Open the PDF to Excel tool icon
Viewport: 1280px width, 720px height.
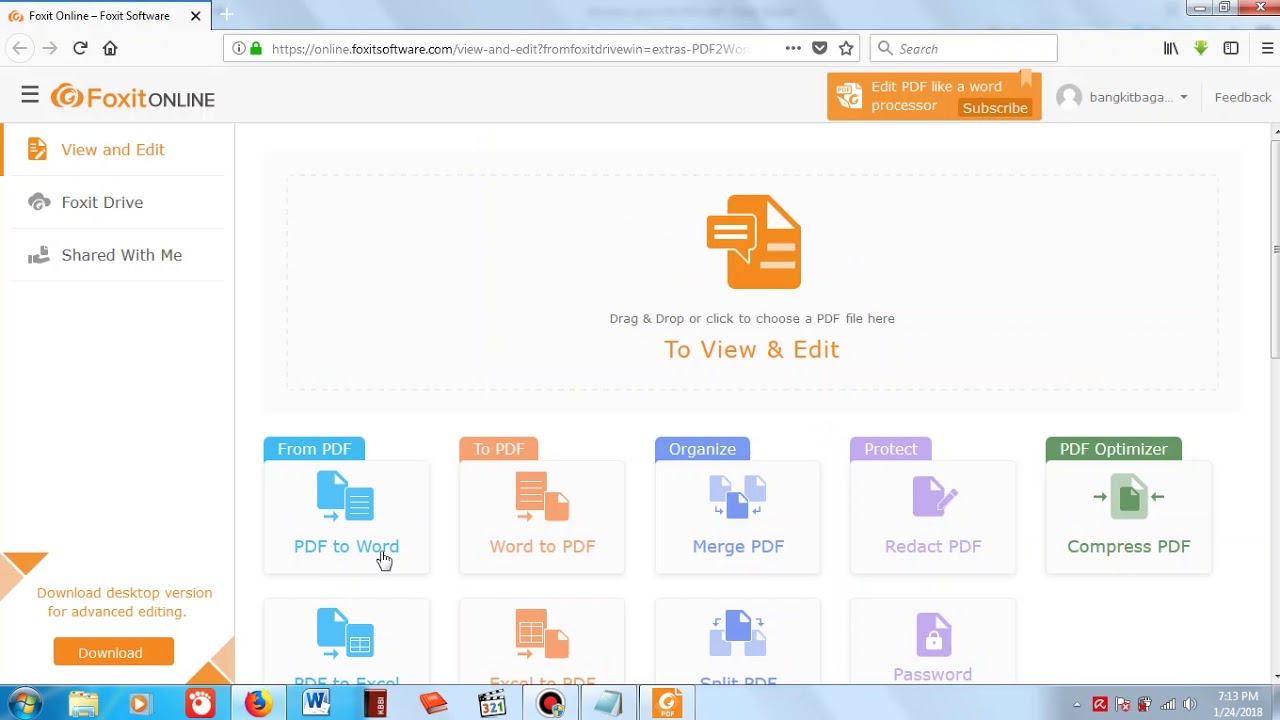pyautogui.click(x=345, y=634)
